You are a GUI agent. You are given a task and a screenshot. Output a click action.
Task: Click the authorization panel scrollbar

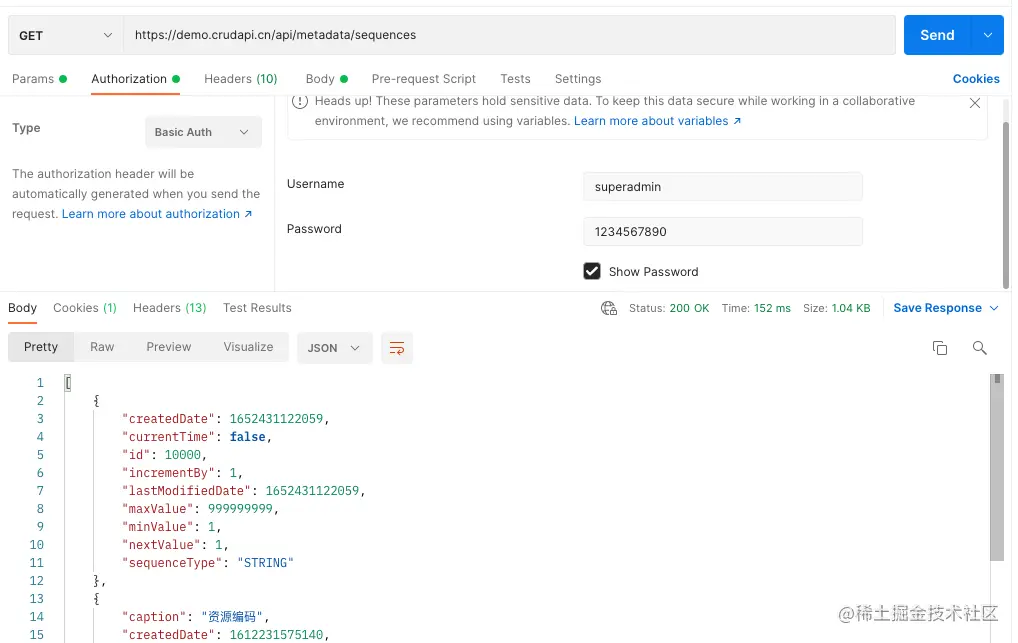(x=1006, y=205)
